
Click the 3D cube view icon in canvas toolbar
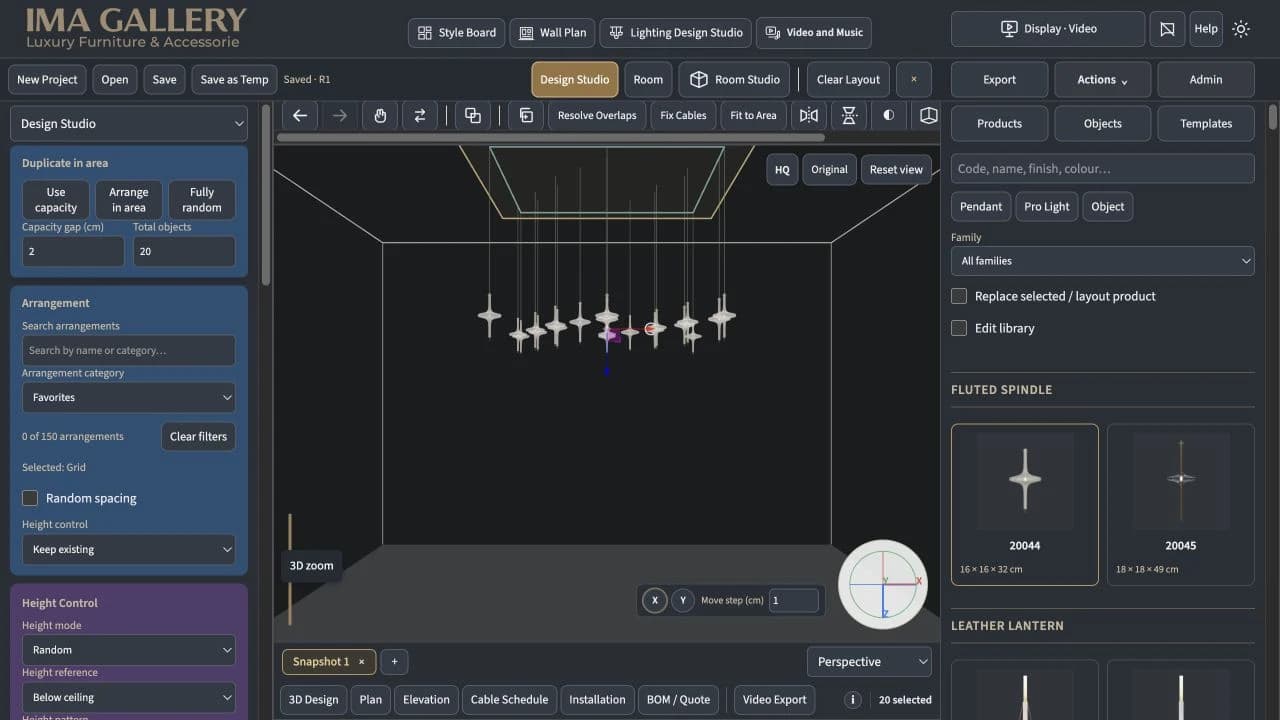click(x=928, y=115)
